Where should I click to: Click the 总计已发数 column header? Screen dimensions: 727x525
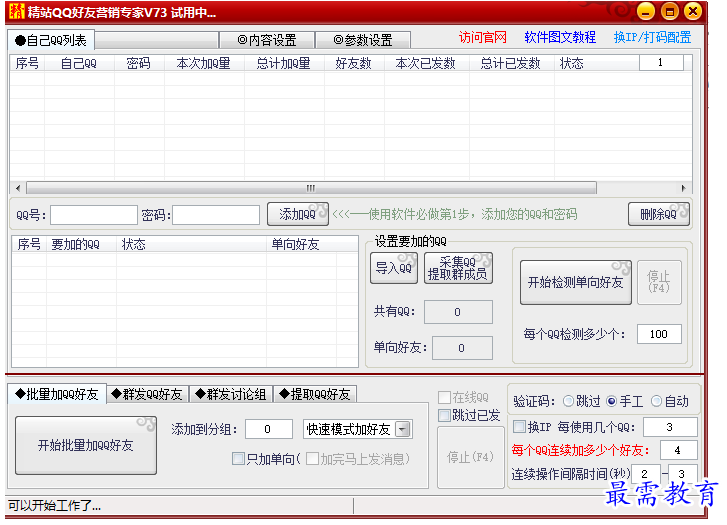pyautogui.click(x=510, y=63)
